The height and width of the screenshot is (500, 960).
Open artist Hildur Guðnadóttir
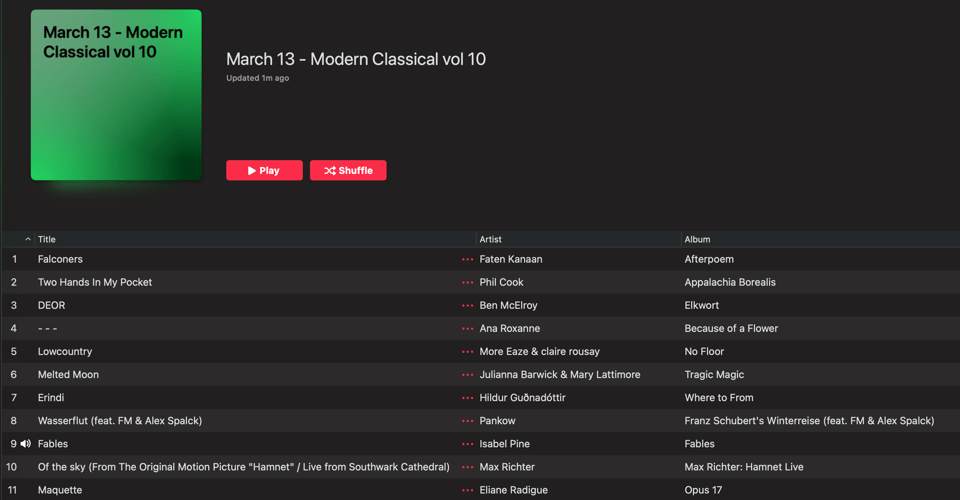[522, 398]
